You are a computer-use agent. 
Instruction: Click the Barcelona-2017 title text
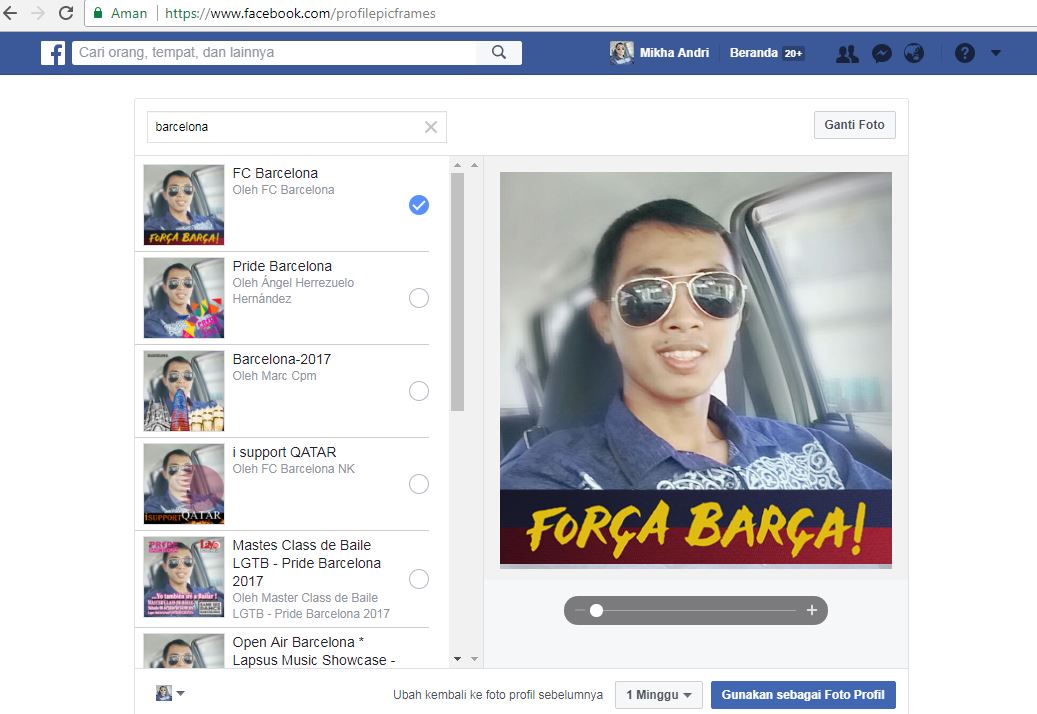282,359
